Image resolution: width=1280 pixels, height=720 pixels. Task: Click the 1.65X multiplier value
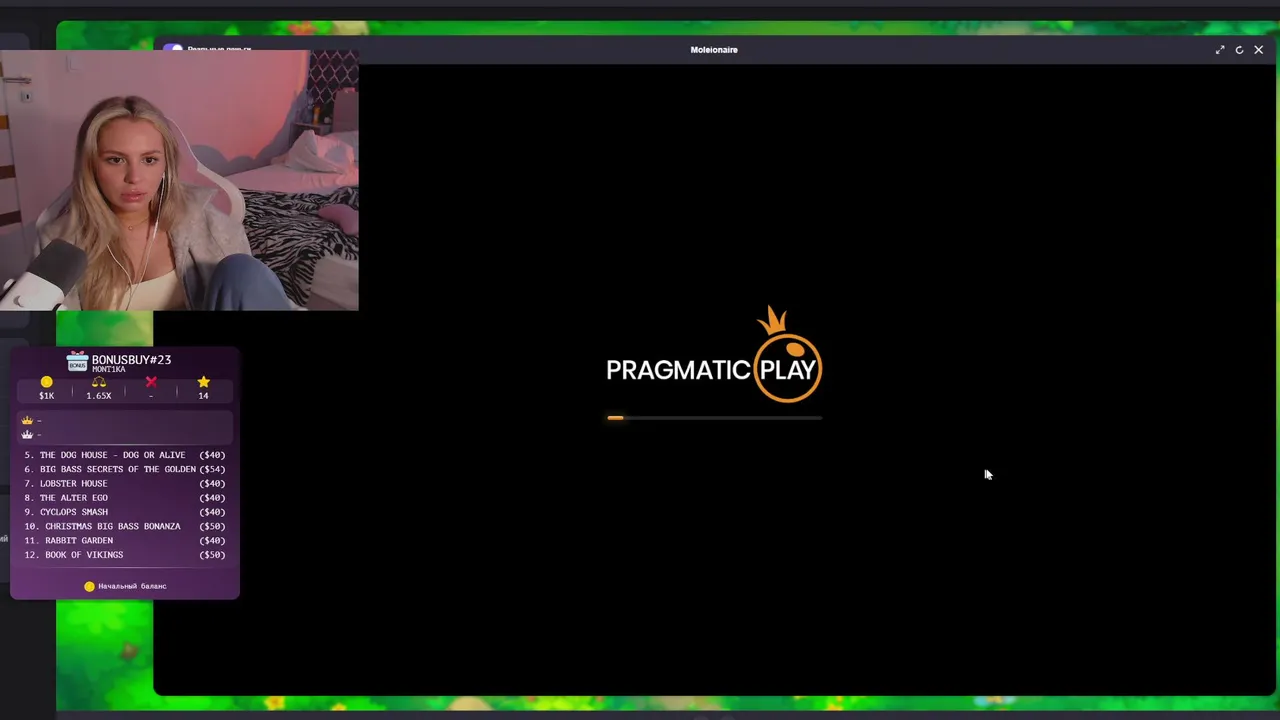click(x=98, y=396)
